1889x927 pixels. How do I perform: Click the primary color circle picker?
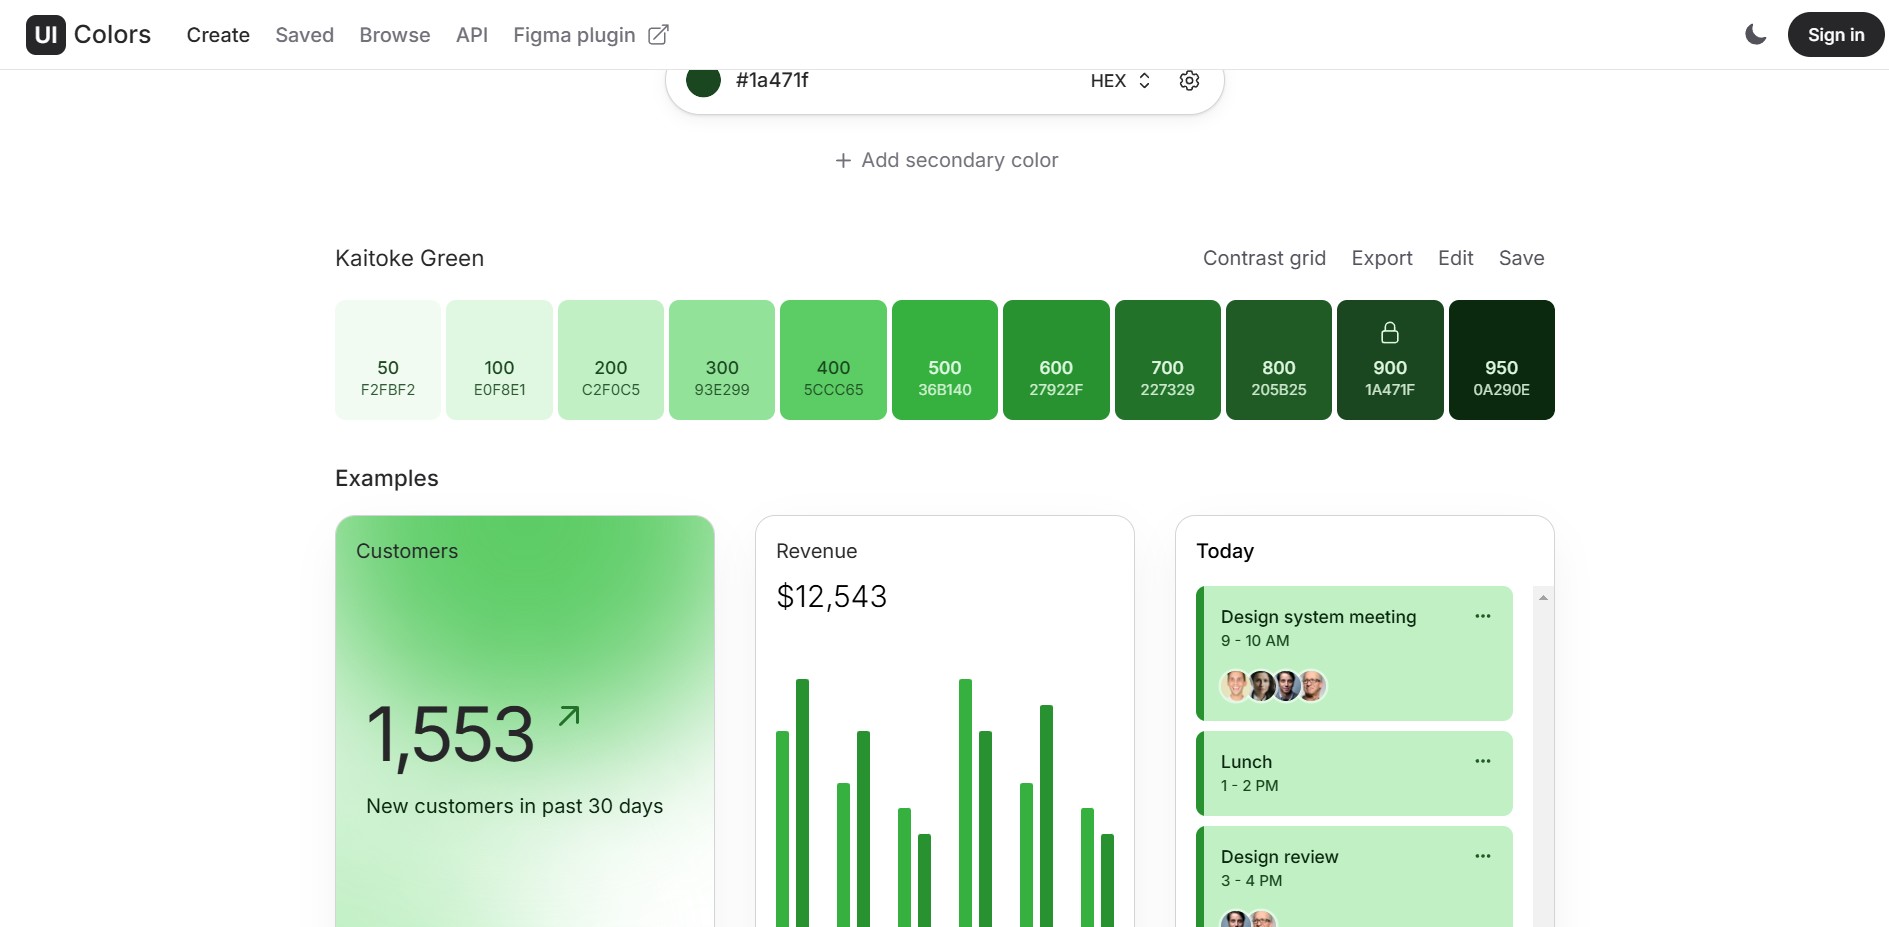pyautogui.click(x=703, y=81)
